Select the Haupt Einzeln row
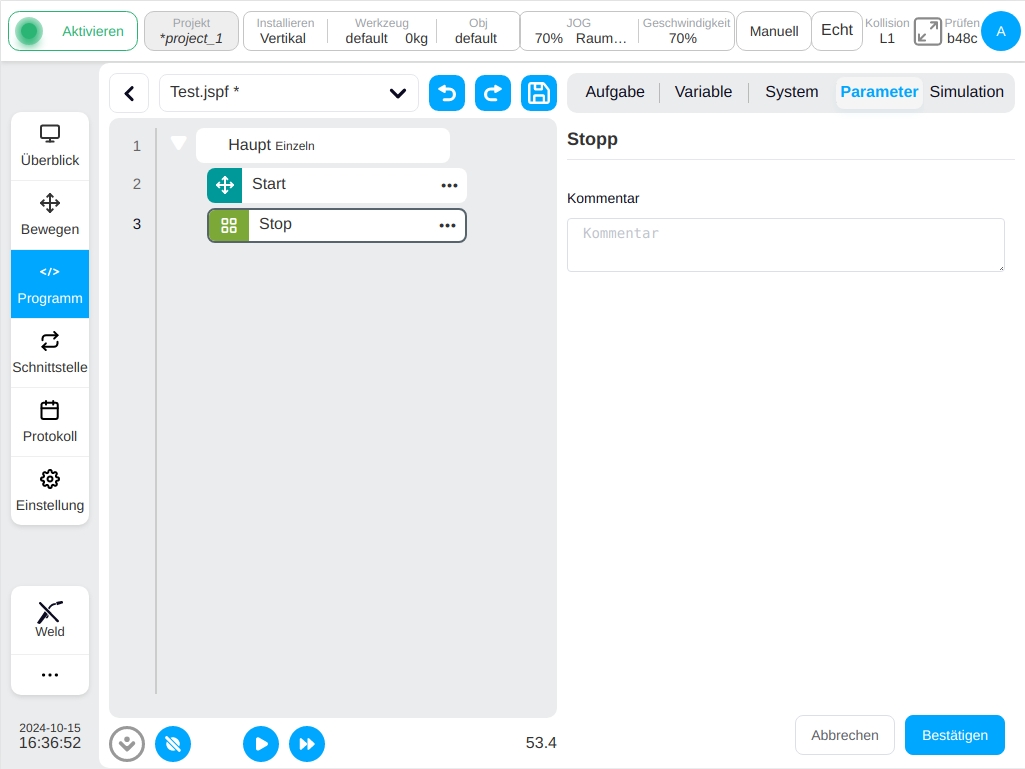 pos(323,145)
